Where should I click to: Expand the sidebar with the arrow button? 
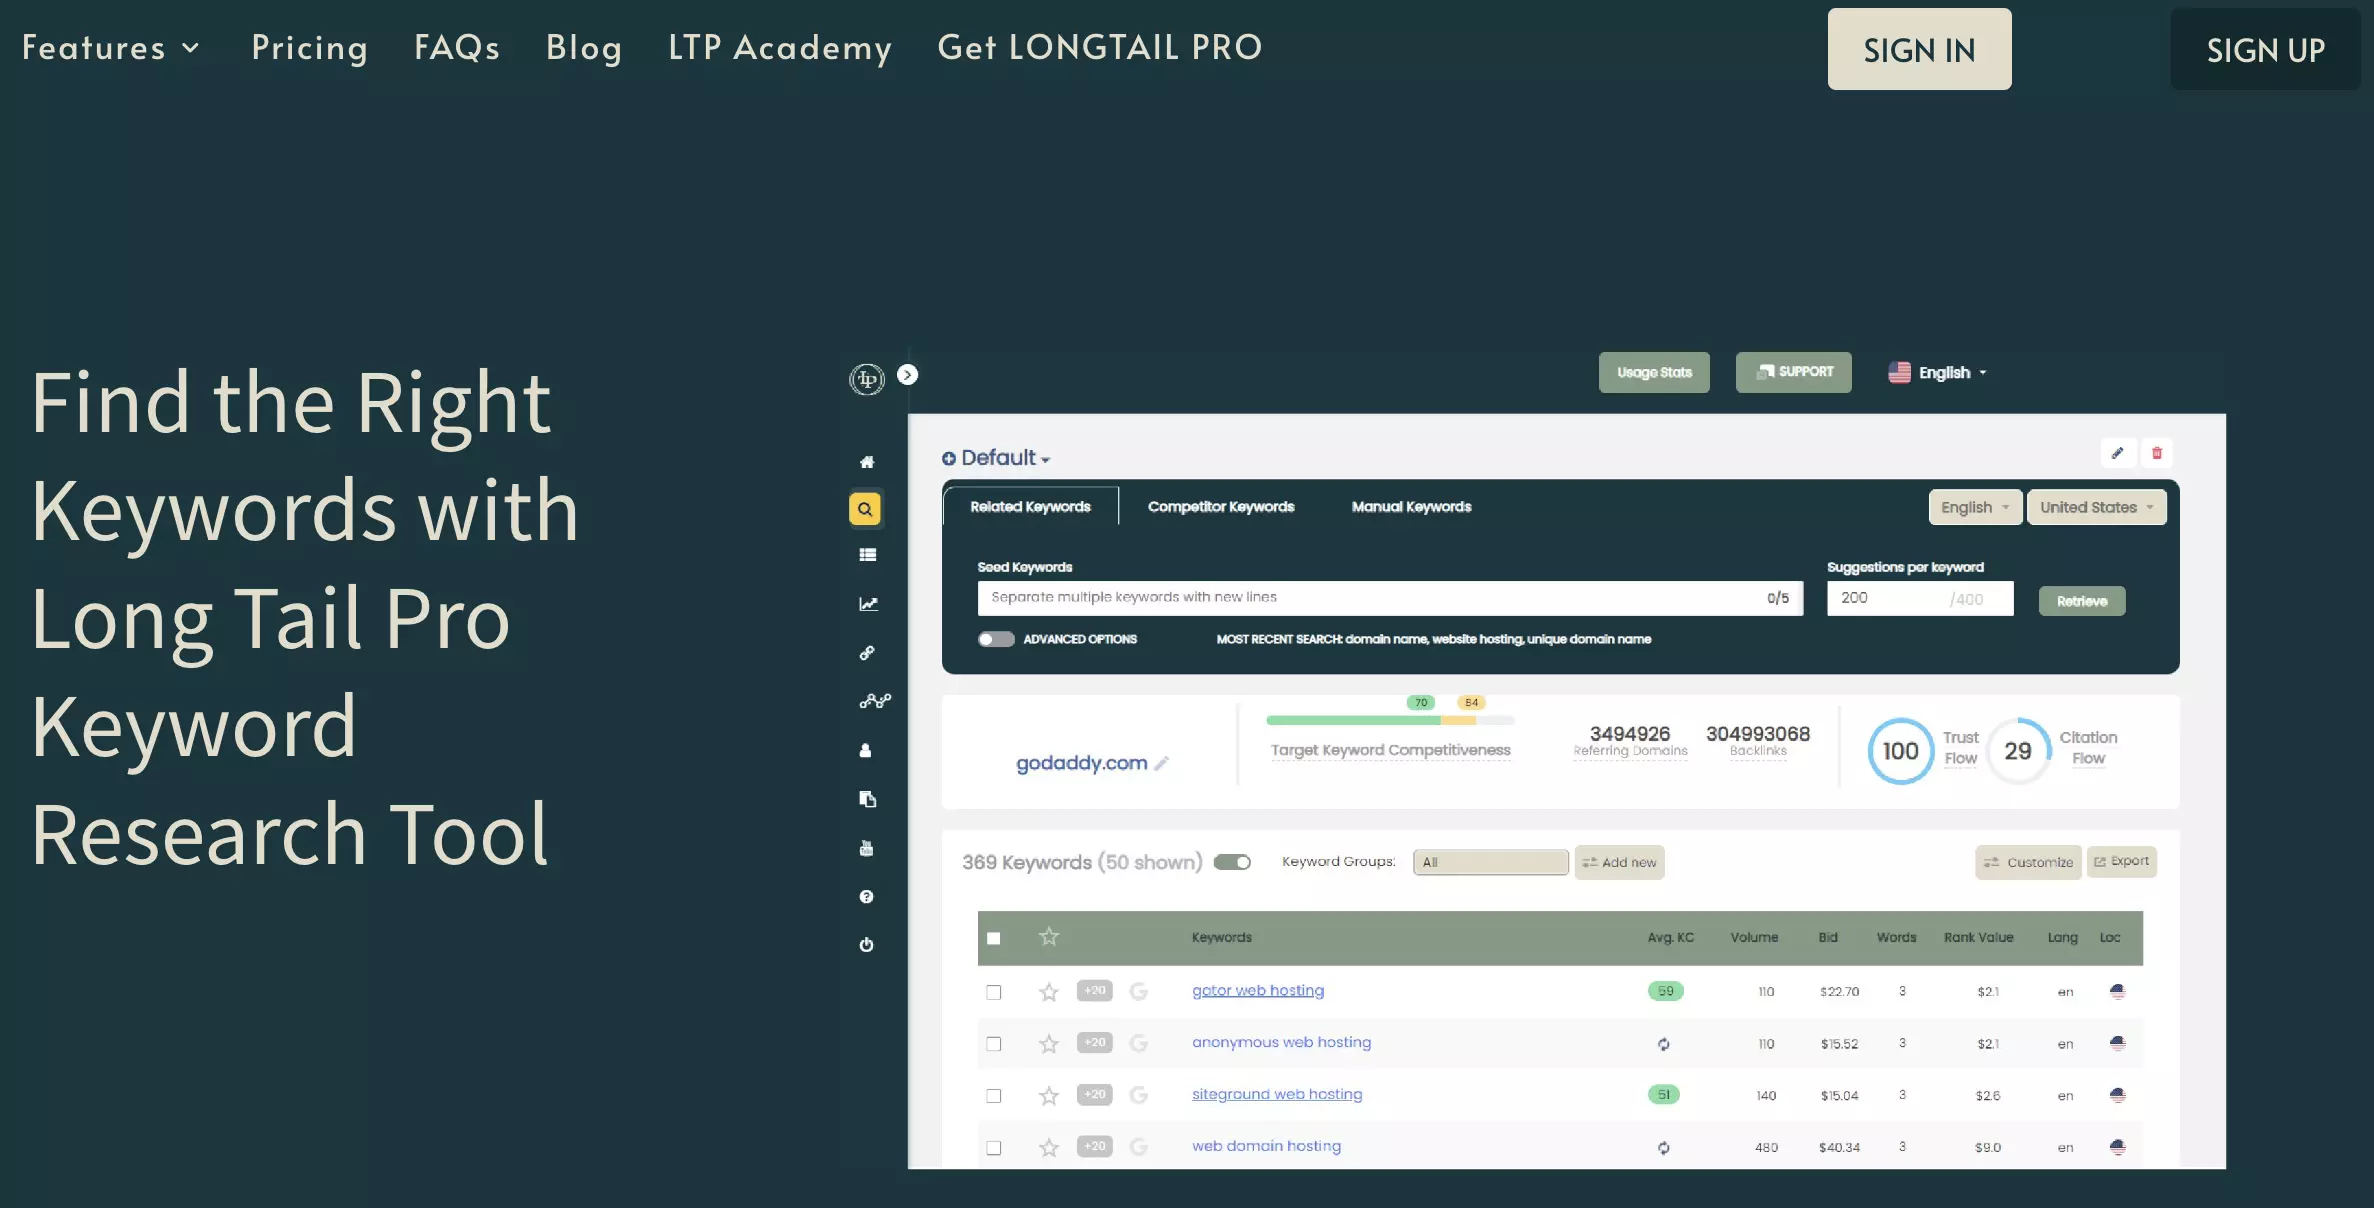click(x=907, y=374)
